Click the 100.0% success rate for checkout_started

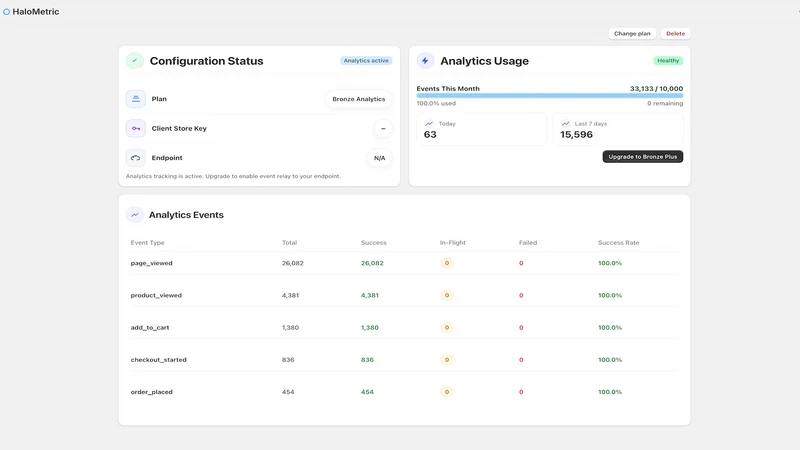[x=610, y=360]
